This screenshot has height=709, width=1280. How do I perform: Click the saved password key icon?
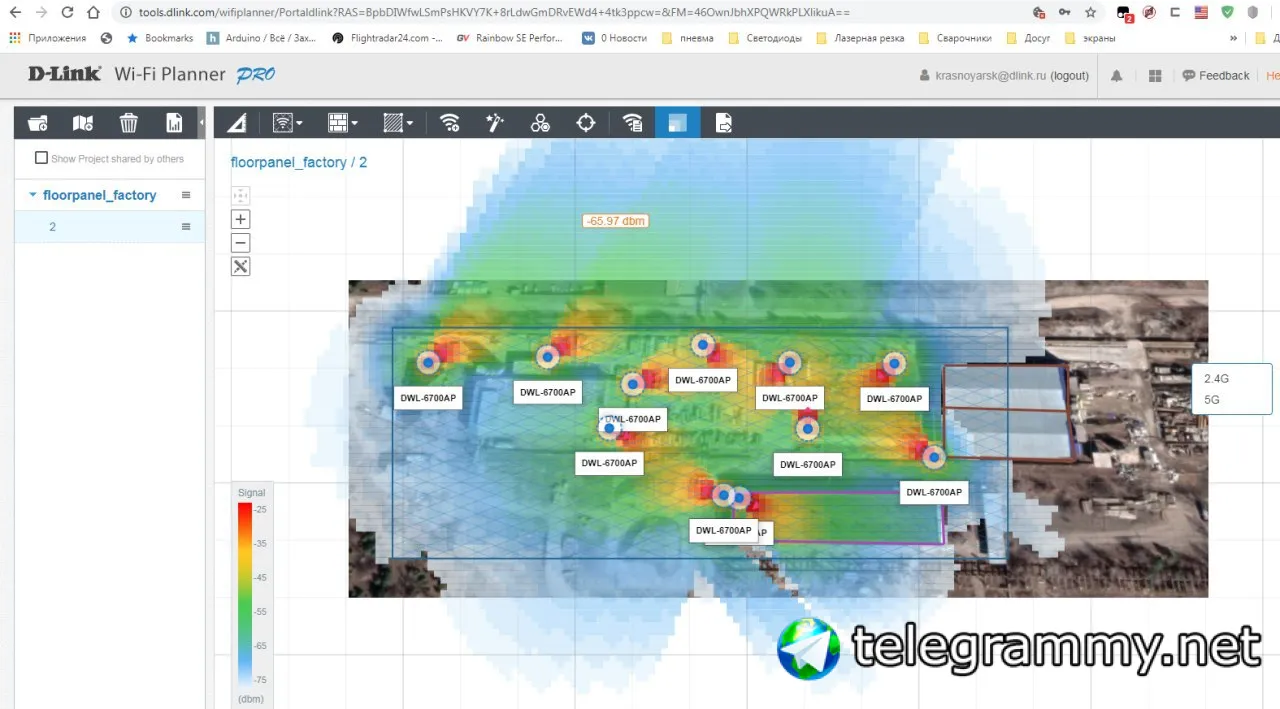[1065, 13]
